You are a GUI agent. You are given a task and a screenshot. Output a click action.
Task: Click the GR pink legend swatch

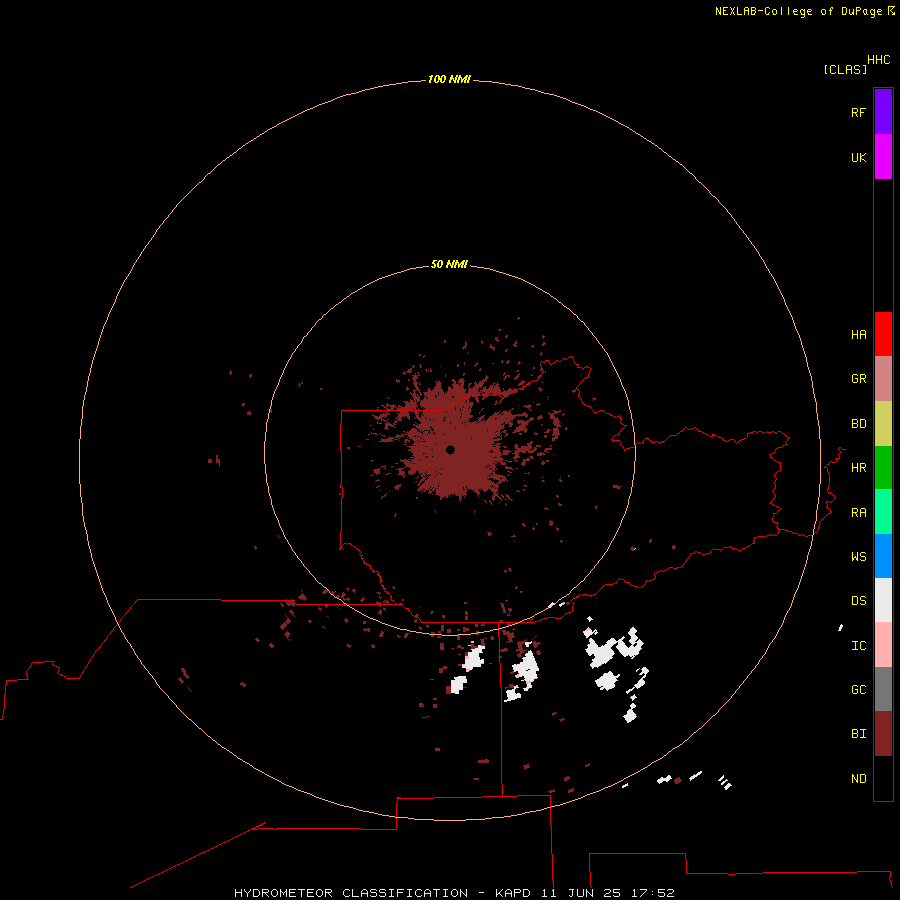pos(883,379)
